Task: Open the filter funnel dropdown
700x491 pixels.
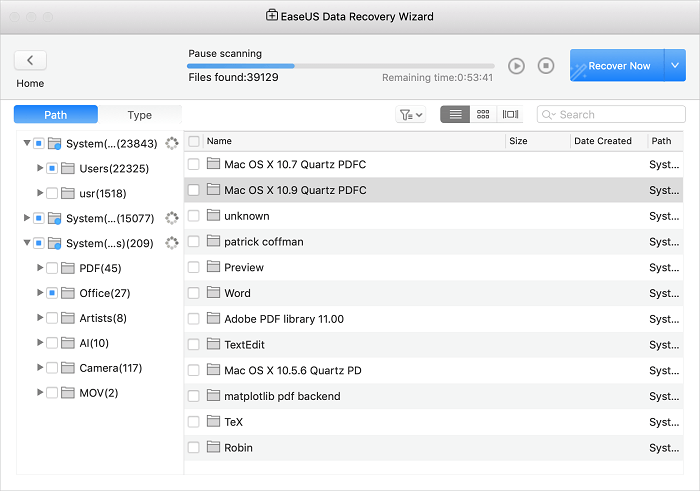Action: tap(411, 115)
